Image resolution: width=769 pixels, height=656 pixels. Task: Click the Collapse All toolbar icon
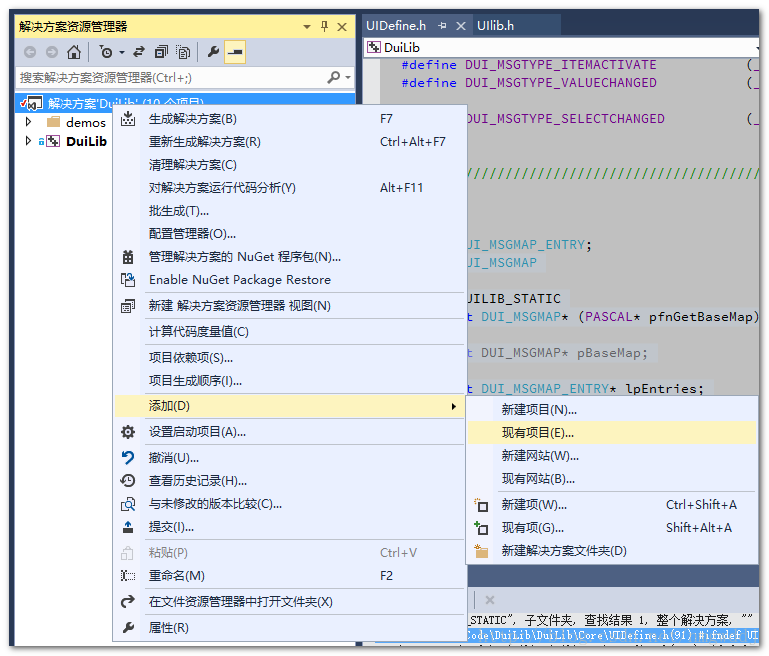pos(161,51)
